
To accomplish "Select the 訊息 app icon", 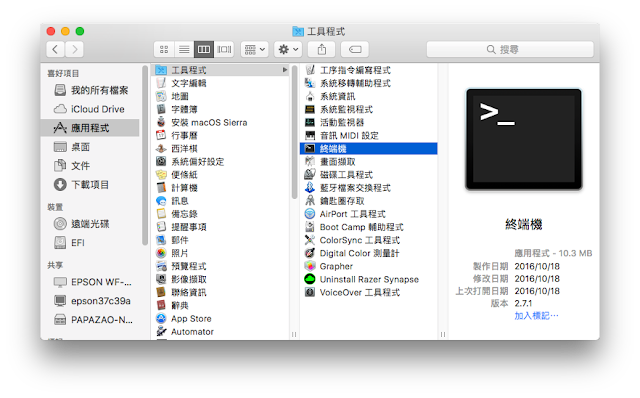I will [x=161, y=201].
